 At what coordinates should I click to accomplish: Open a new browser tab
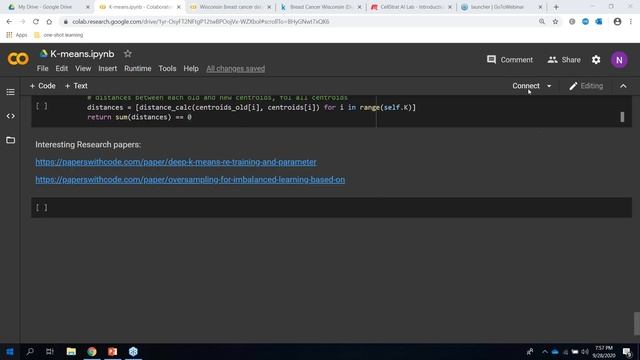(x=556, y=7)
